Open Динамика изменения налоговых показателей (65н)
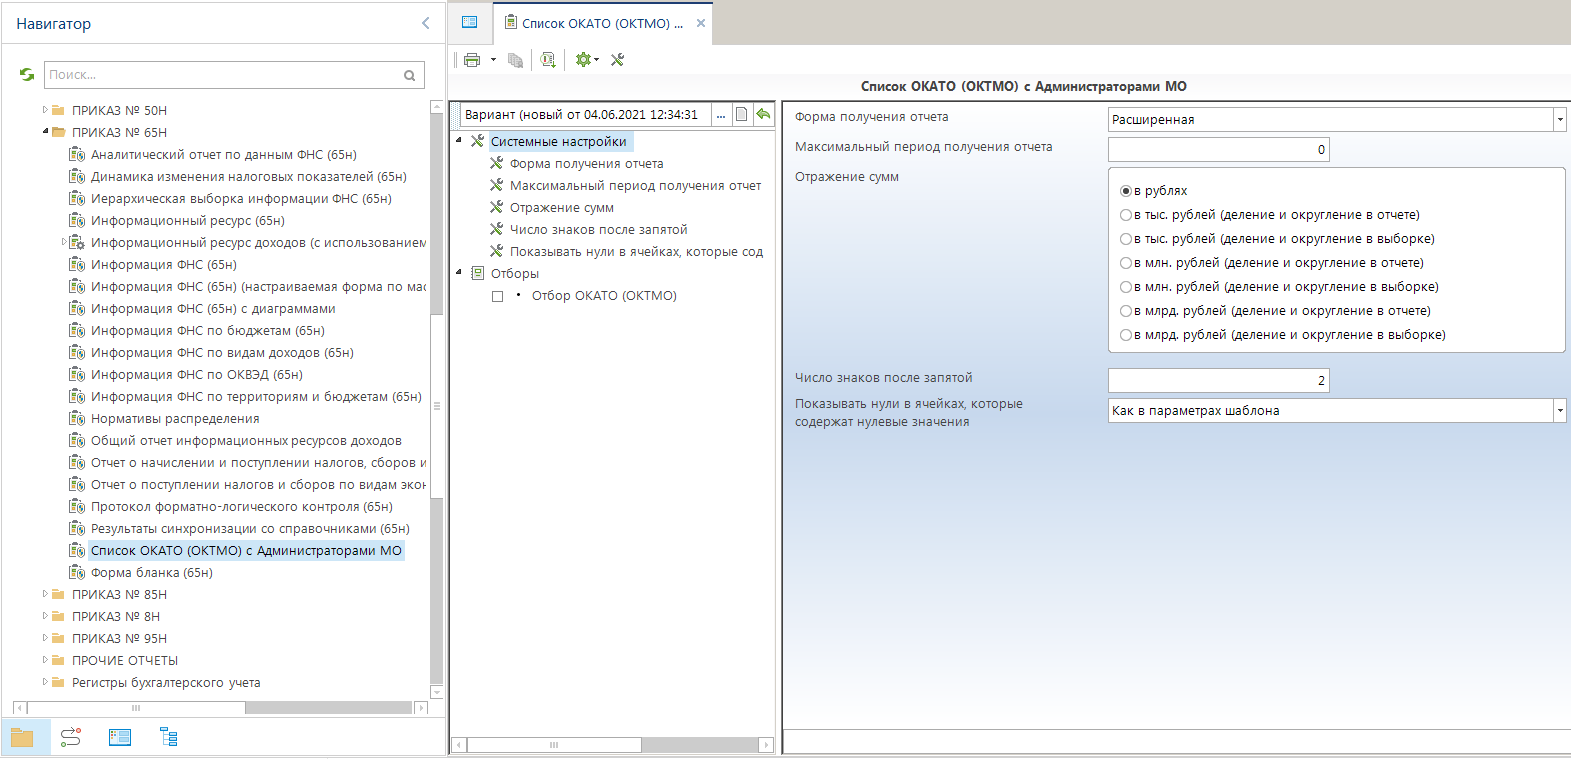 [249, 176]
